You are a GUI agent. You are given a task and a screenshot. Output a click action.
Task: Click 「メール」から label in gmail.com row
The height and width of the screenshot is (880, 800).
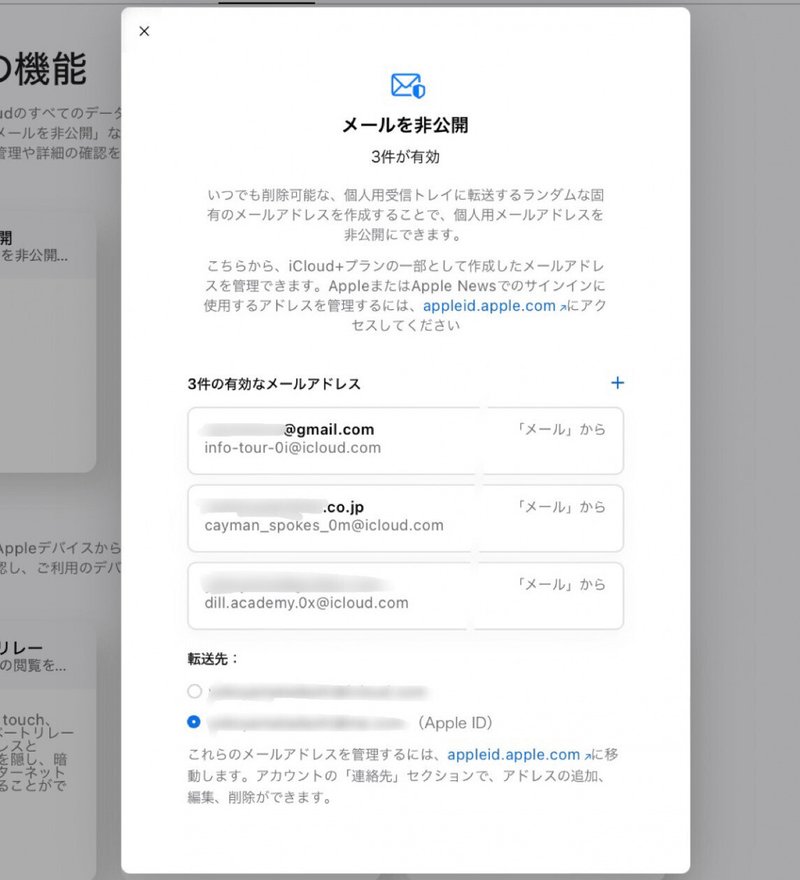tap(560, 429)
